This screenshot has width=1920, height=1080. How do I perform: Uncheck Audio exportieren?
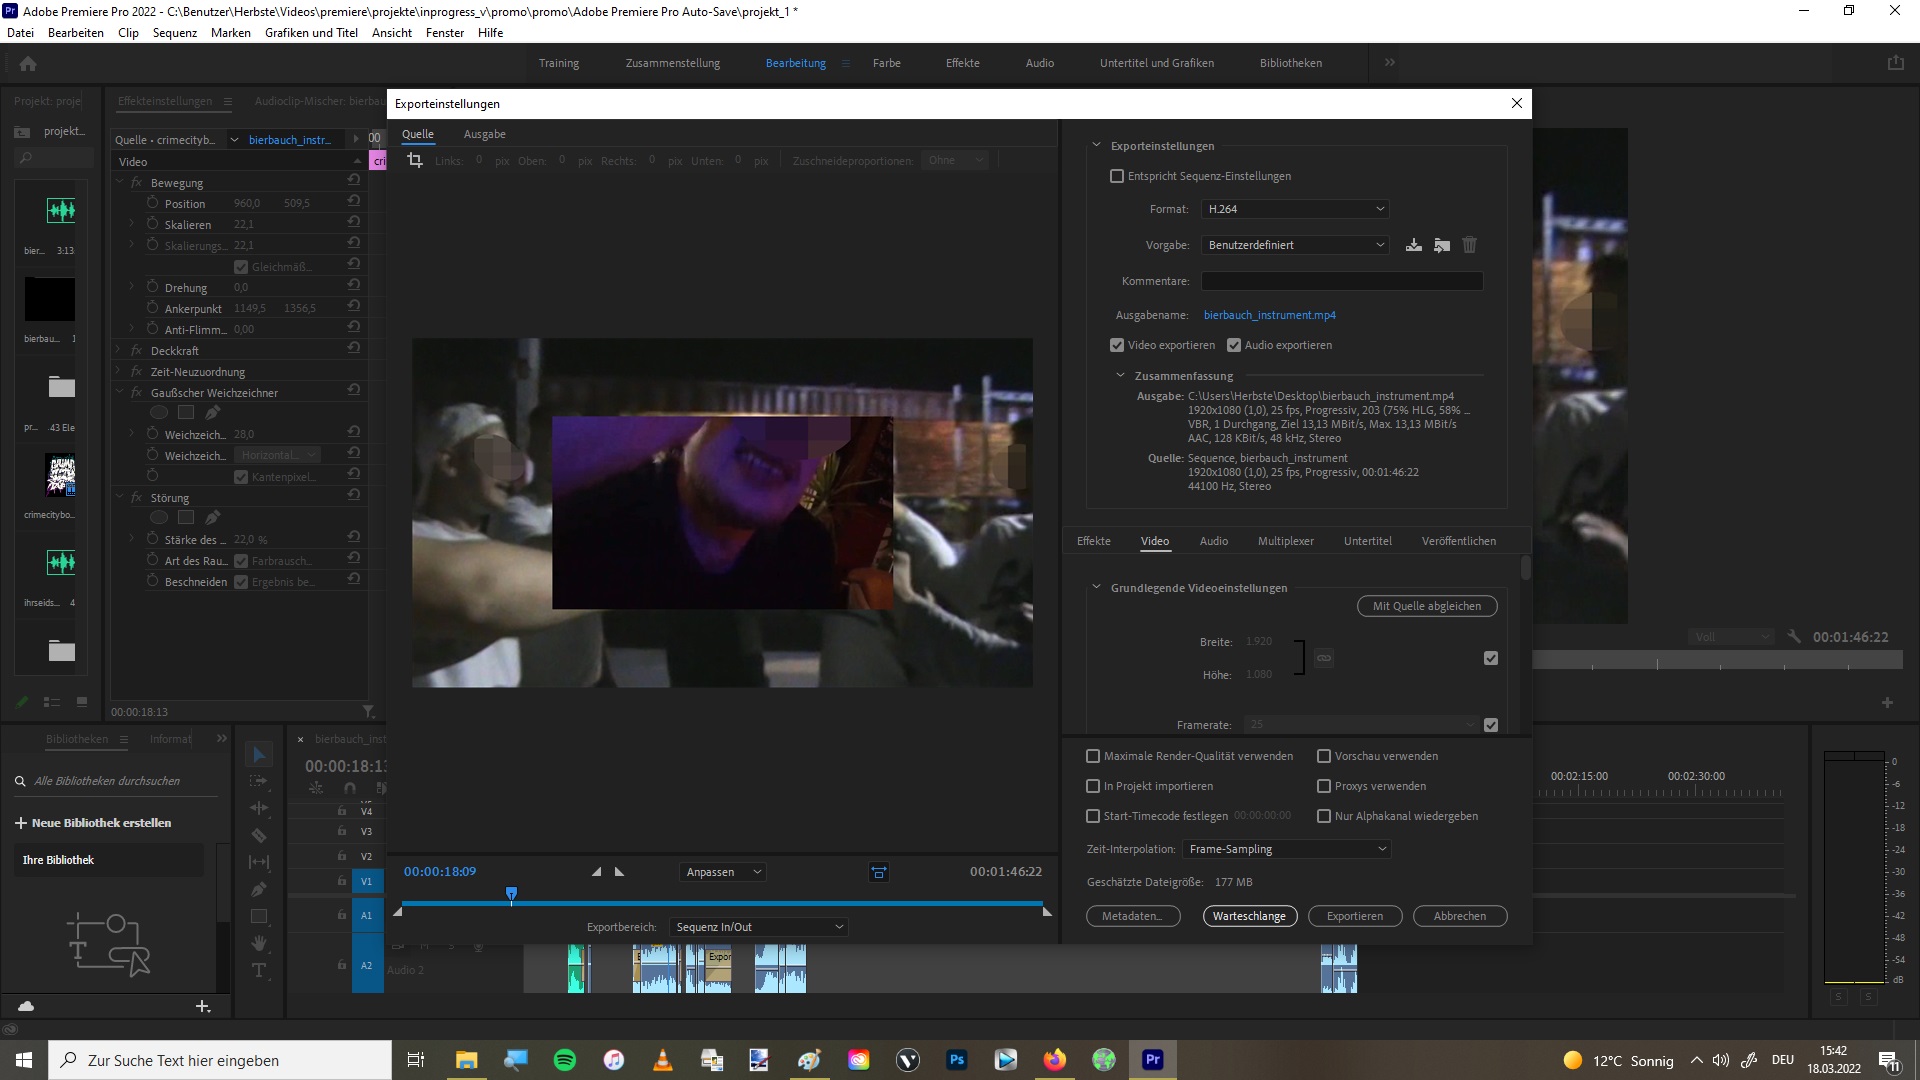(1233, 344)
